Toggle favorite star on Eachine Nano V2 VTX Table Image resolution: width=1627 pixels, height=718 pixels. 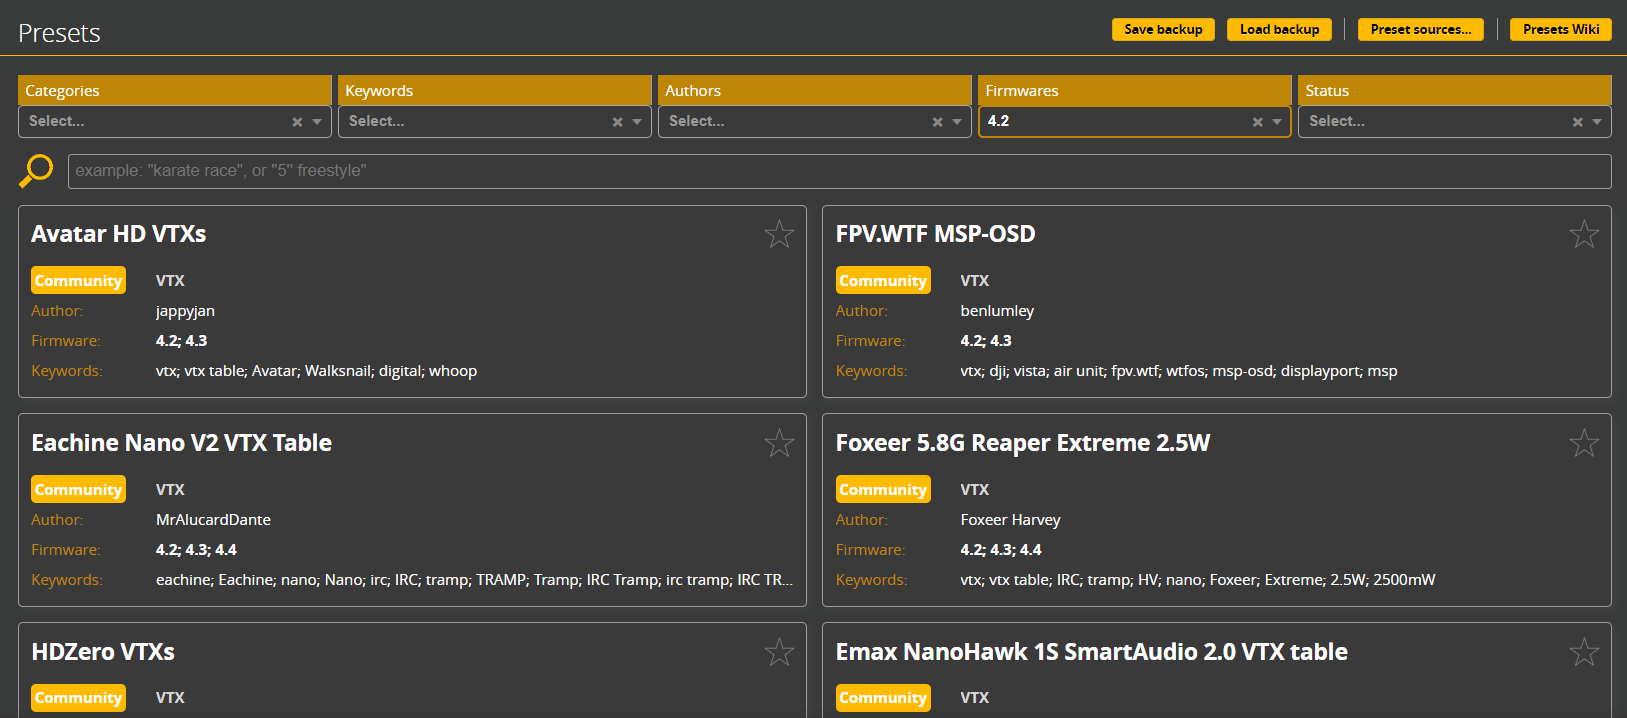(779, 443)
